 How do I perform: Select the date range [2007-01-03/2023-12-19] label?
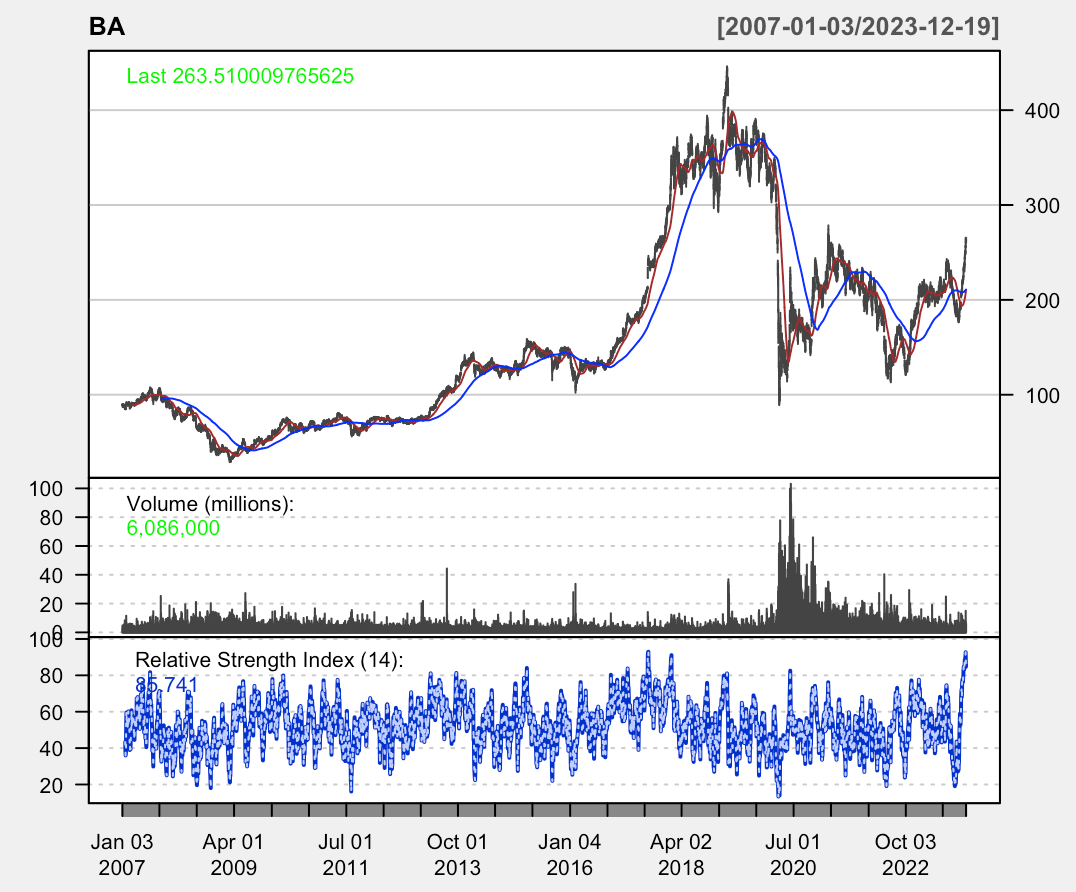tap(858, 27)
